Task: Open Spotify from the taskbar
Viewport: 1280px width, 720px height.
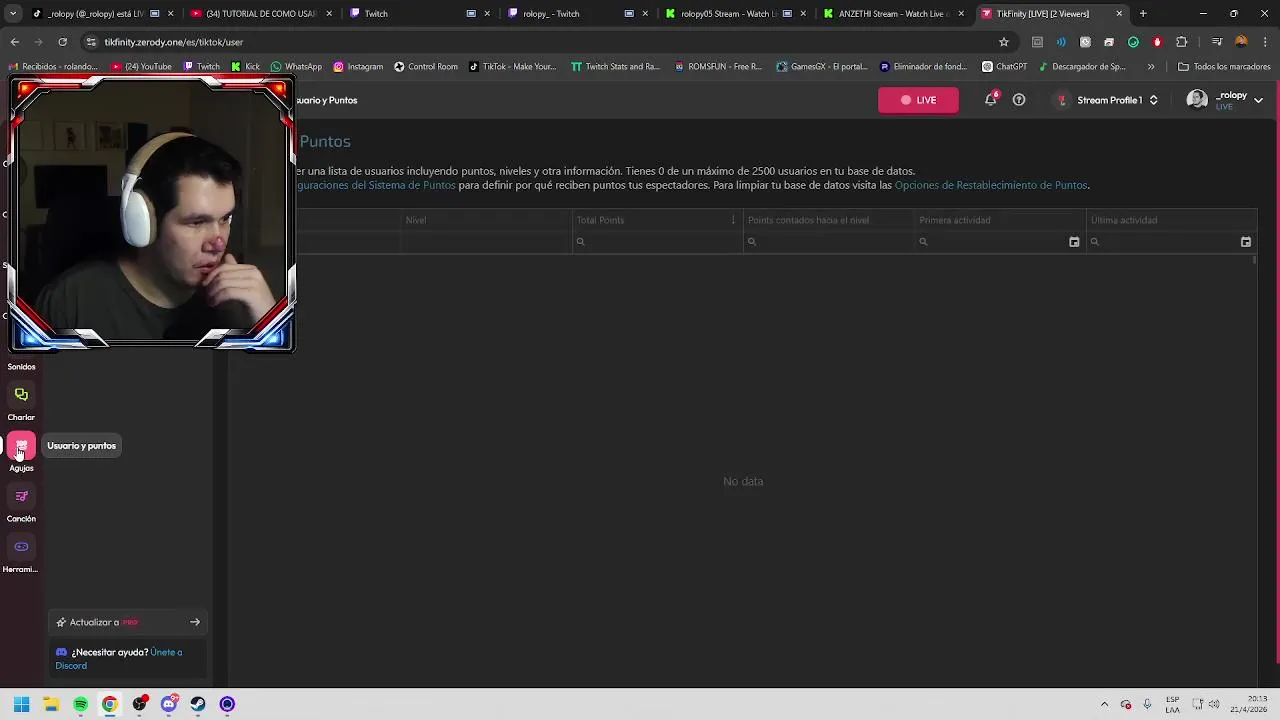Action: [x=80, y=704]
